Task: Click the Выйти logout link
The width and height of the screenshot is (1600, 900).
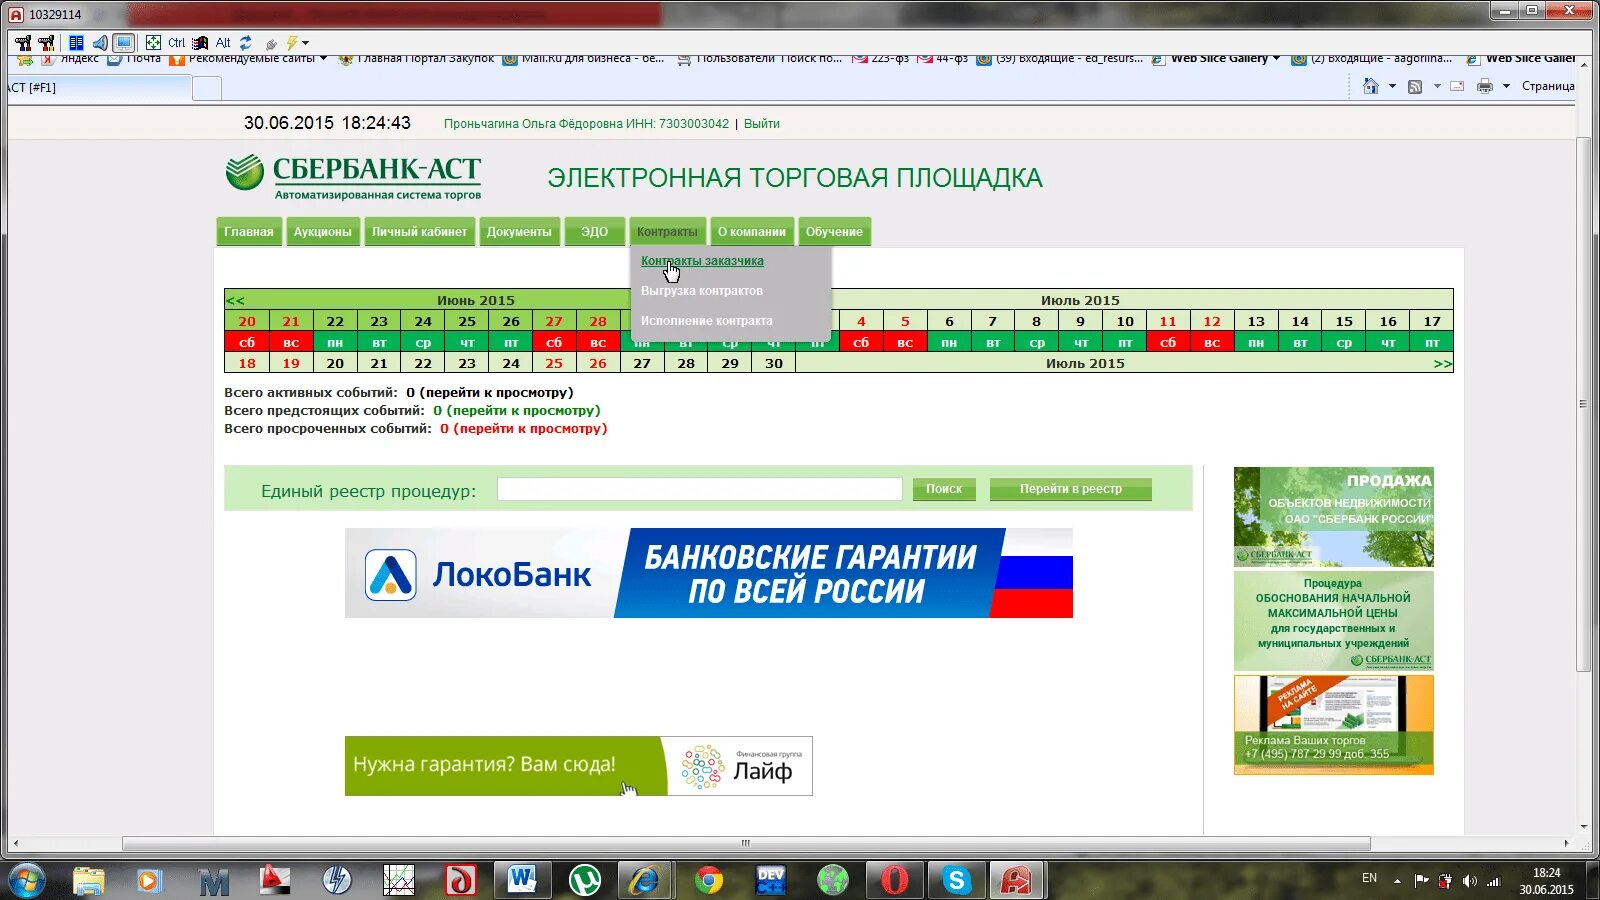Action: (x=762, y=124)
